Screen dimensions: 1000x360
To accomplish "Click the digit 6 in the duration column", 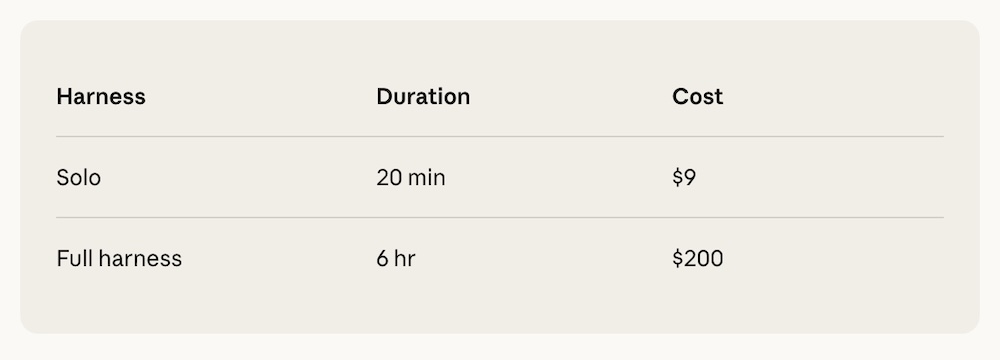I will [x=382, y=259].
